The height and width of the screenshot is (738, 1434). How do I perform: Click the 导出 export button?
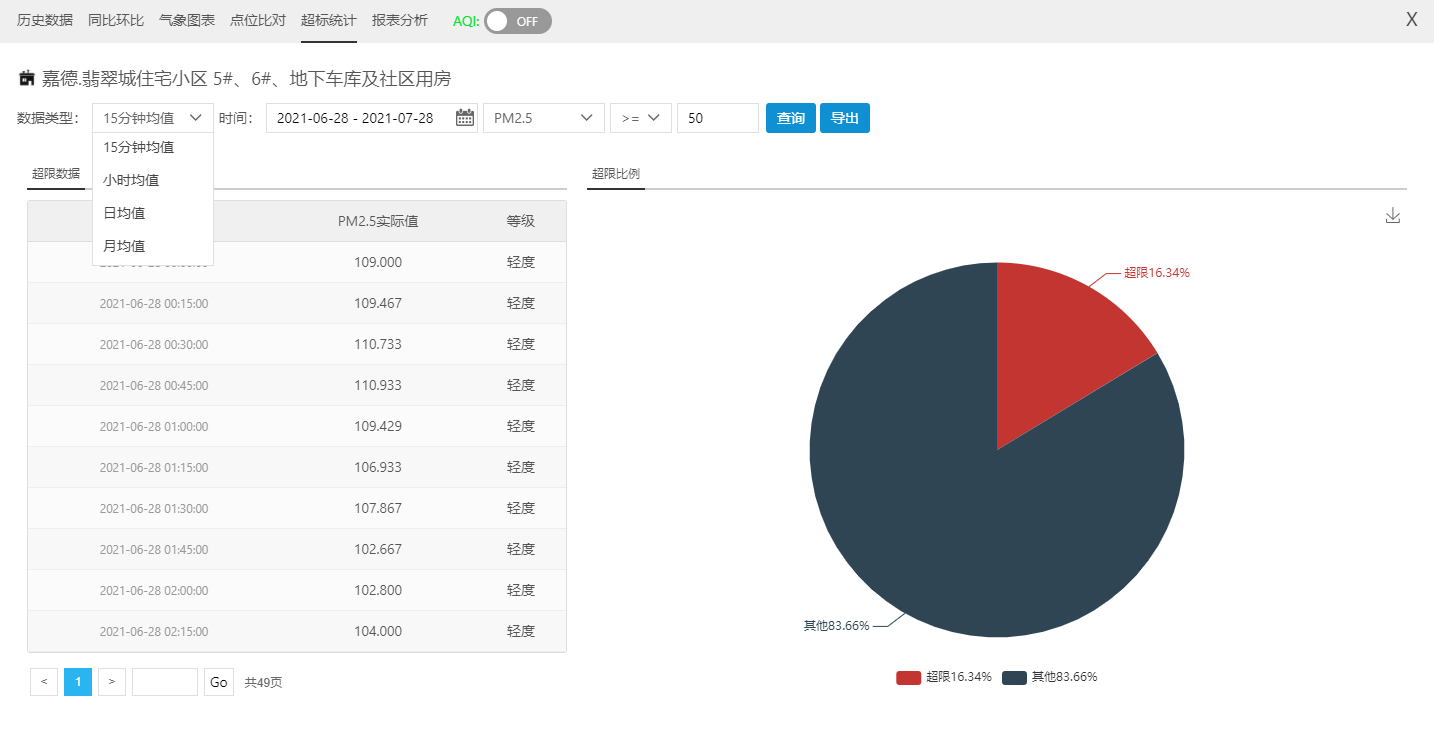pos(844,118)
